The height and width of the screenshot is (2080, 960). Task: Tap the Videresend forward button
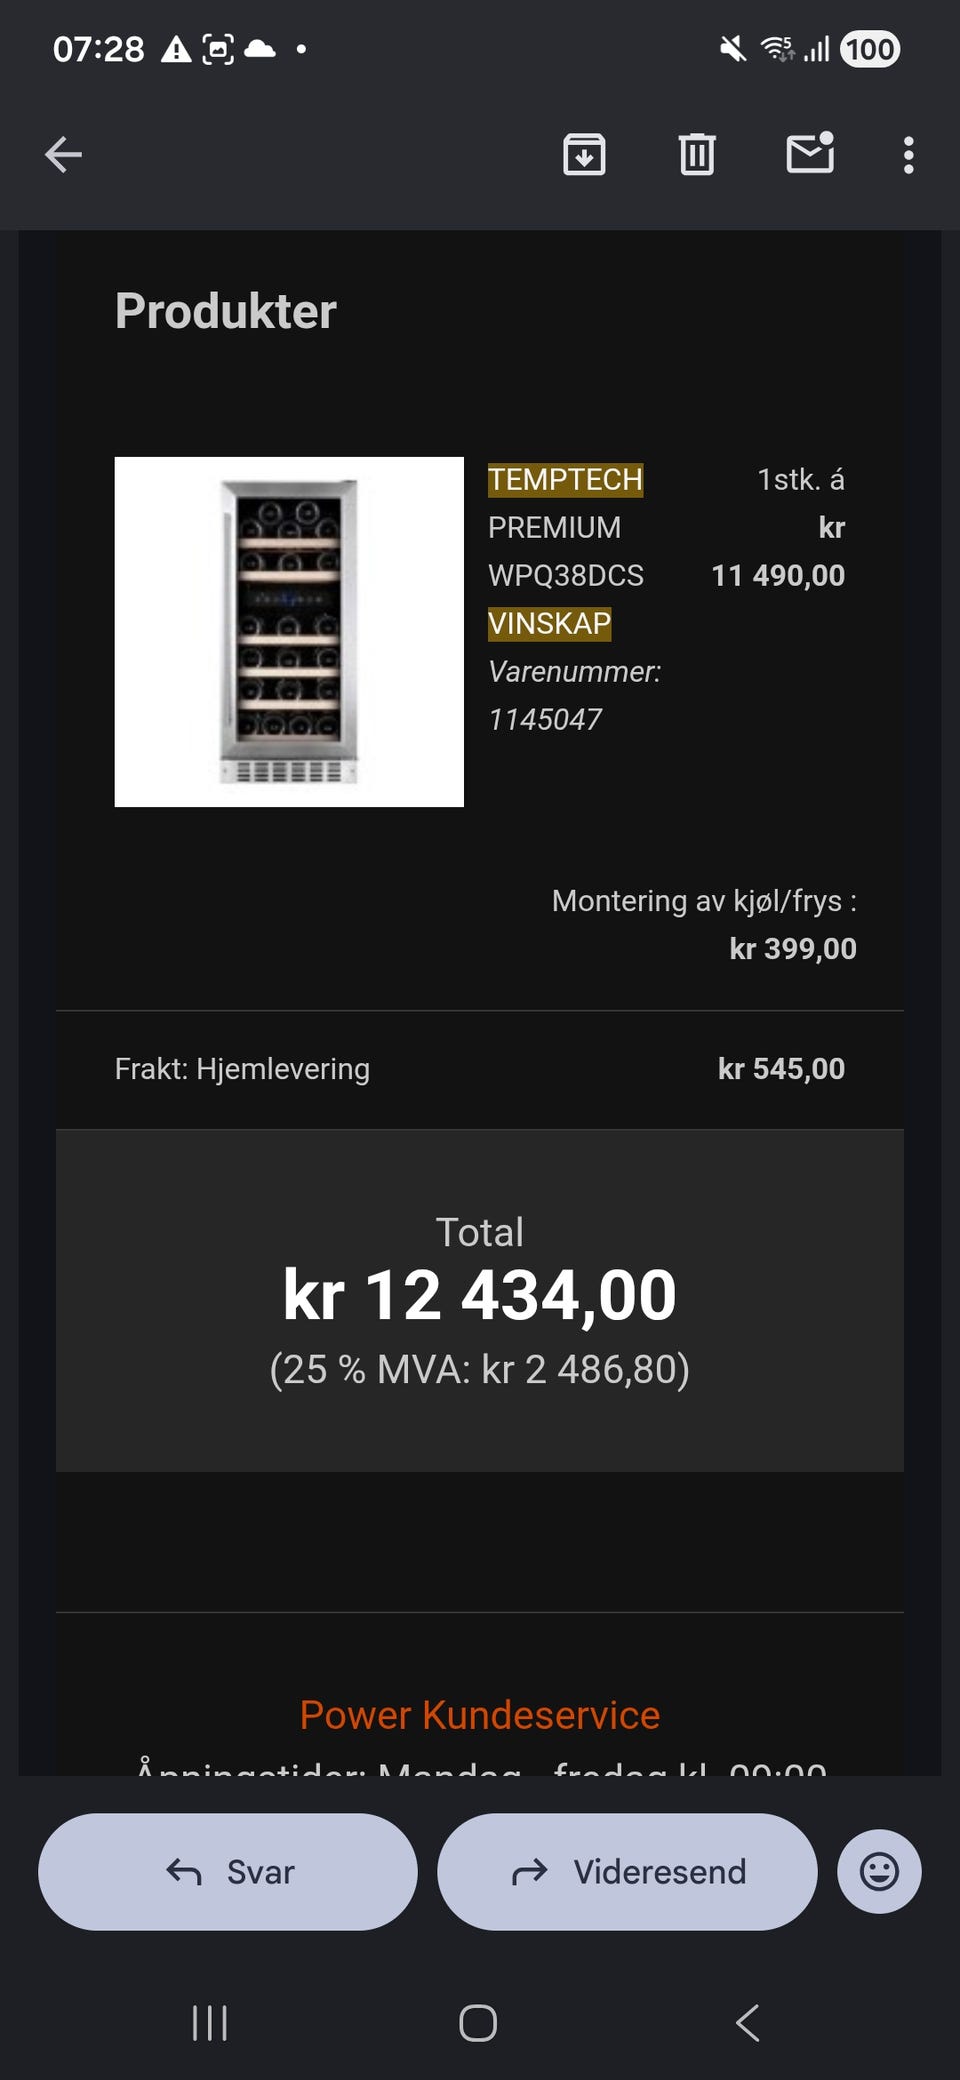[627, 1871]
